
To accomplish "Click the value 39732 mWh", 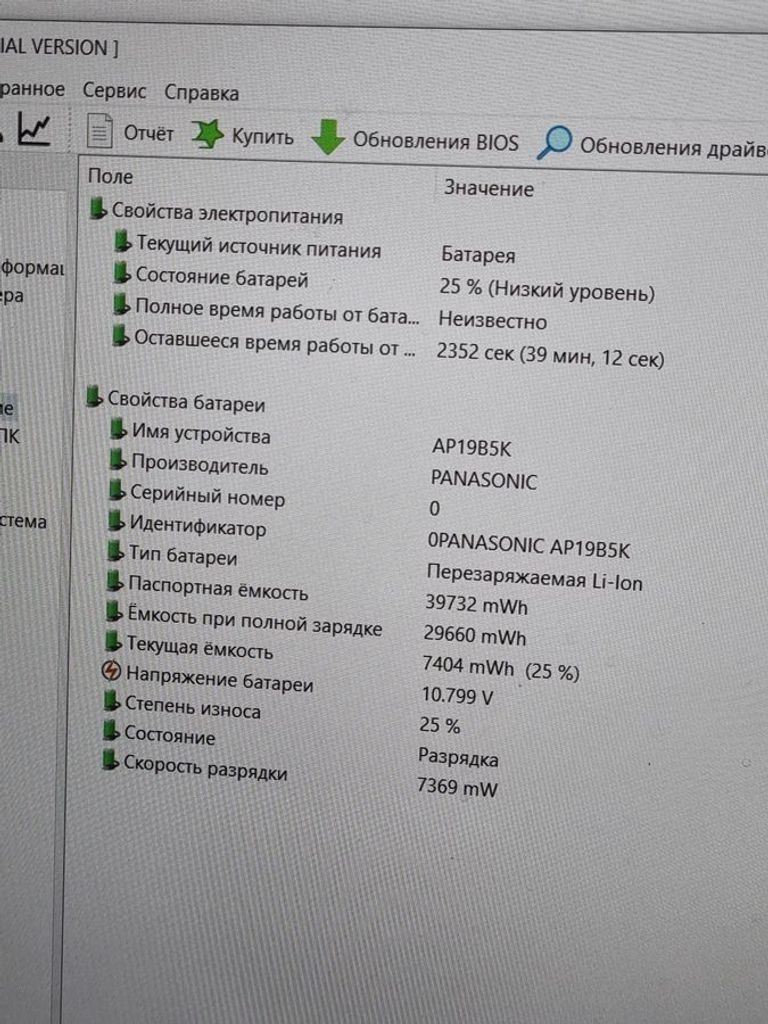I will click(476, 603).
